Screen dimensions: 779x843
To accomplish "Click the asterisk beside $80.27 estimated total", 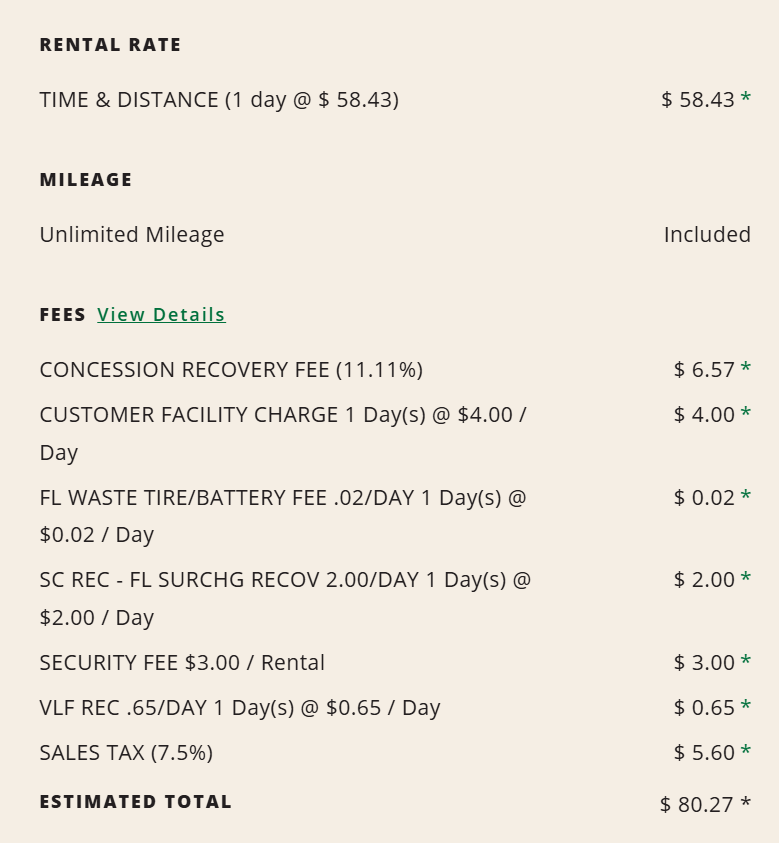I will coord(745,804).
